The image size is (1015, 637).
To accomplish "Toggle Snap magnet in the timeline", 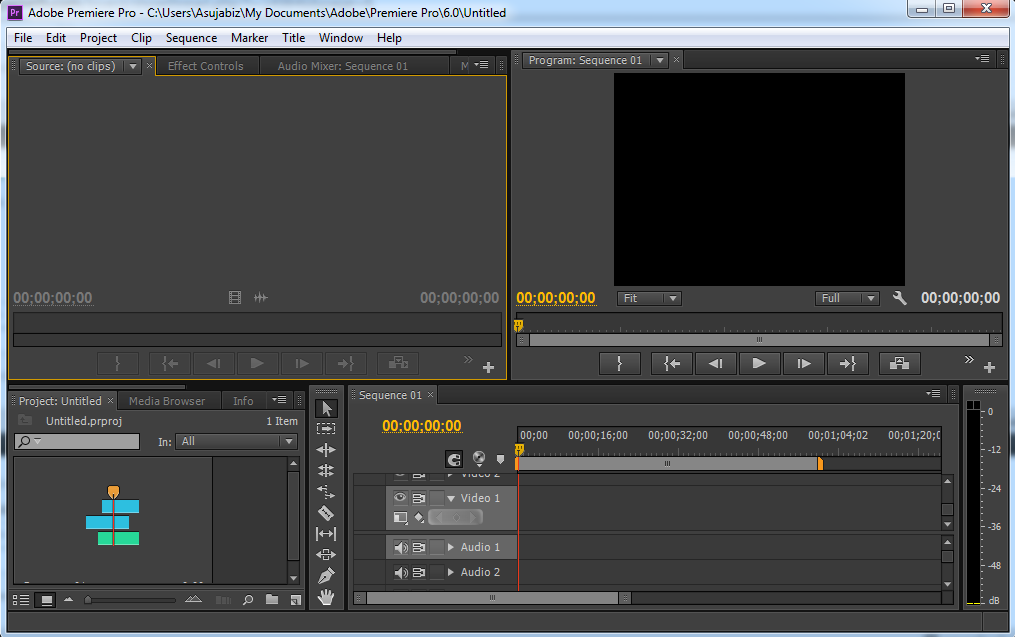I will pos(454,459).
